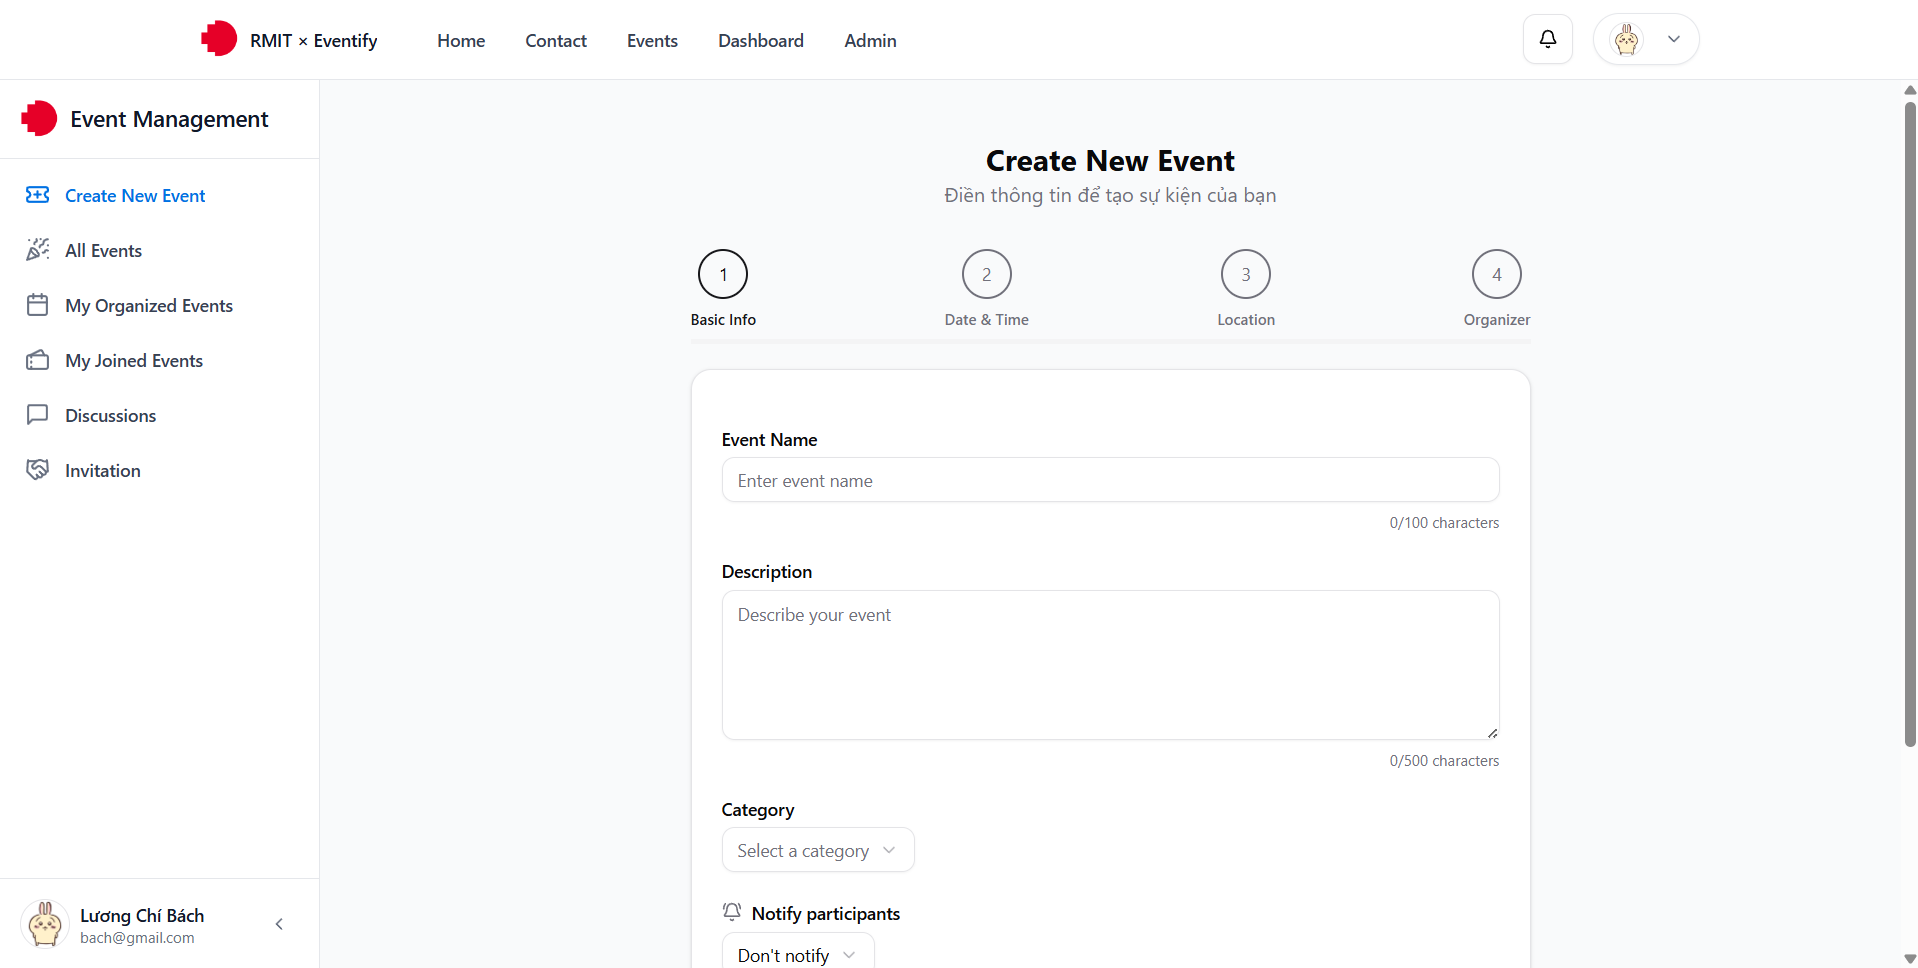Go to the Dashboard nav item
Screen dimensions: 1918x968
coord(760,41)
